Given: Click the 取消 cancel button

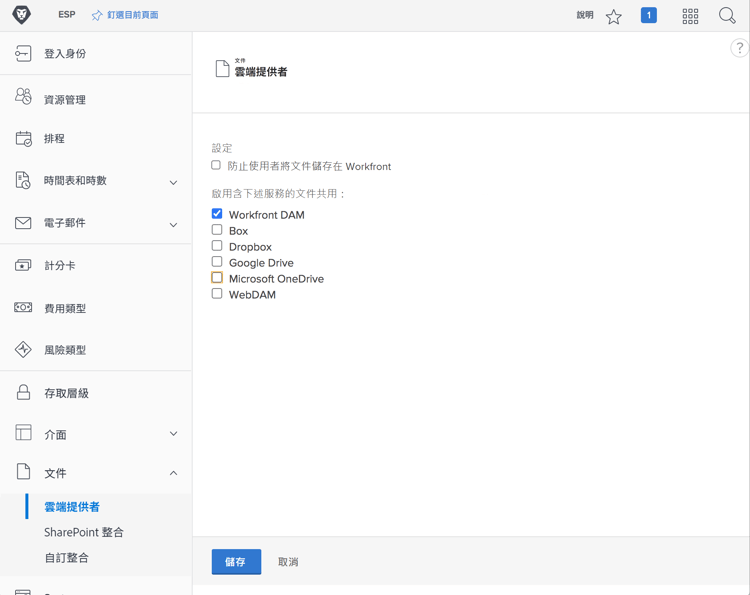Looking at the screenshot, I should (x=288, y=562).
